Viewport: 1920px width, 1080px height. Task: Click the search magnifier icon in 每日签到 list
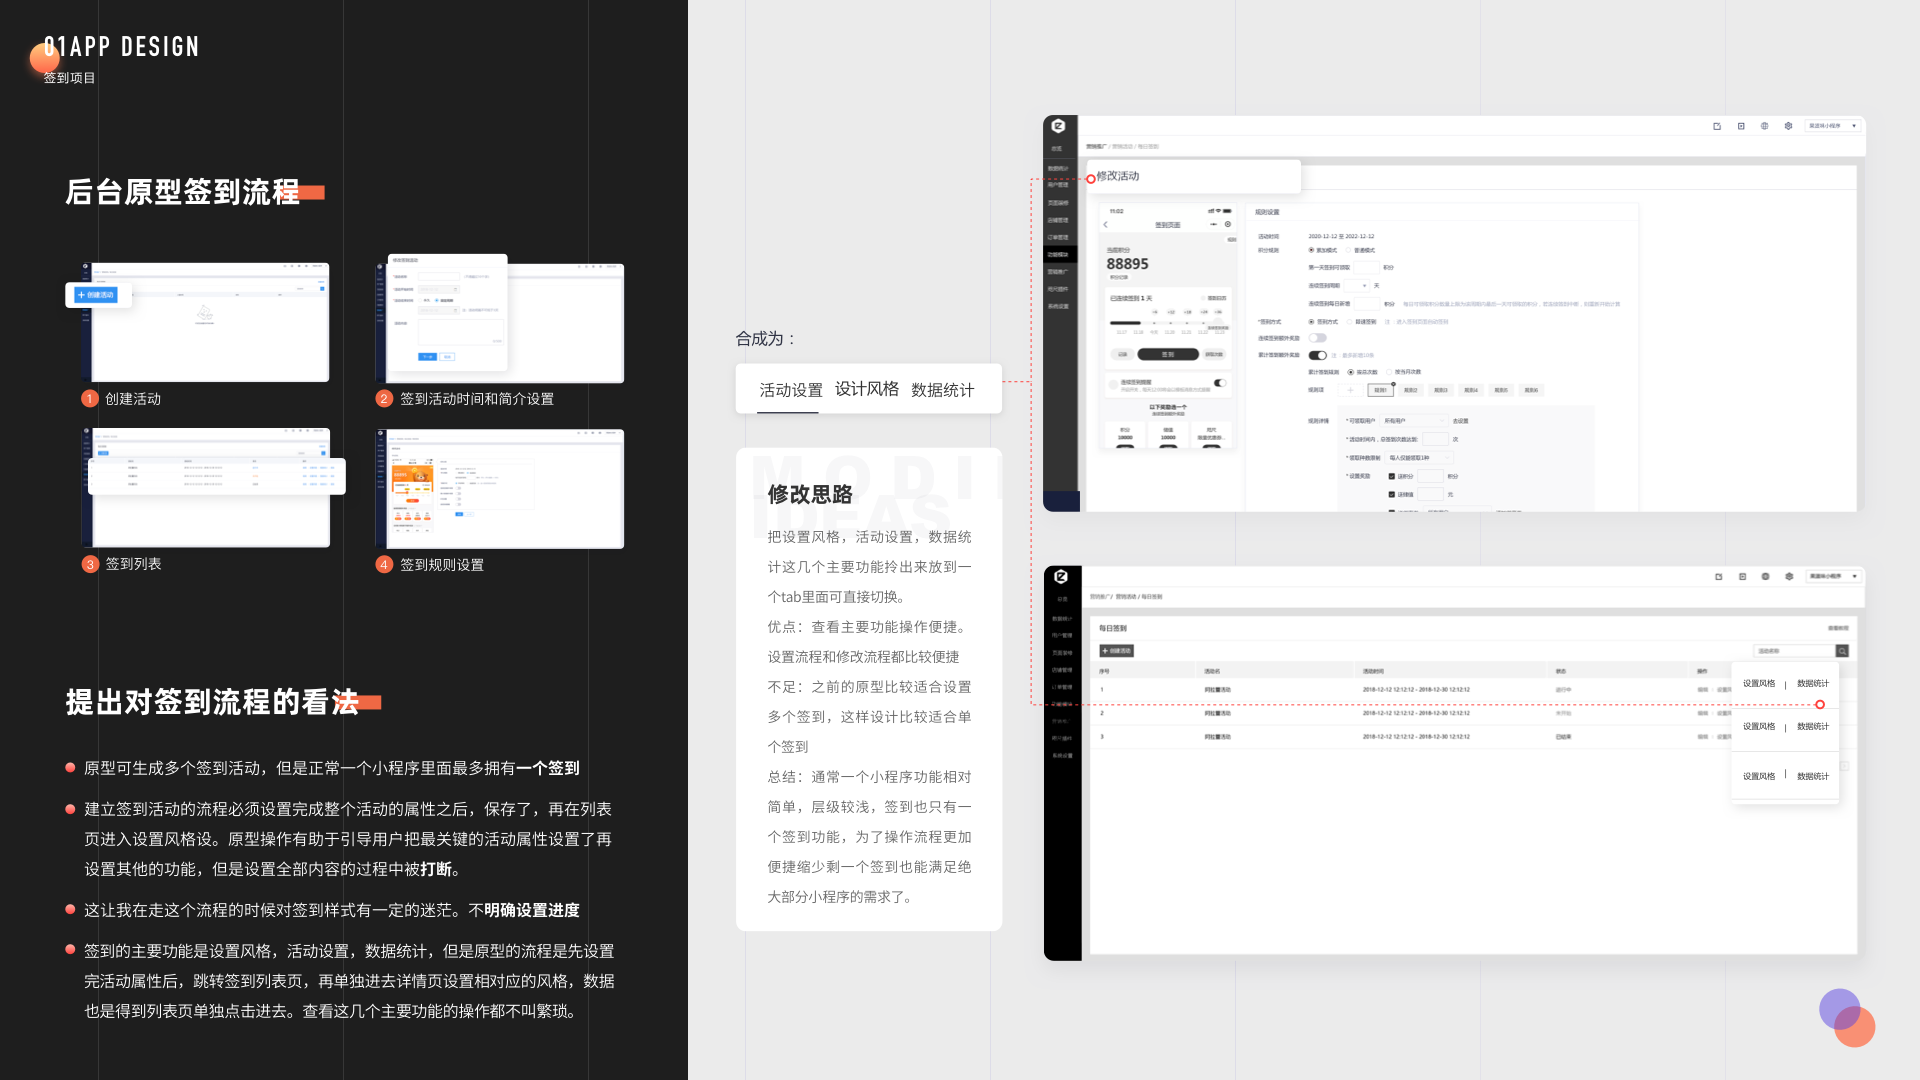pos(1842,651)
